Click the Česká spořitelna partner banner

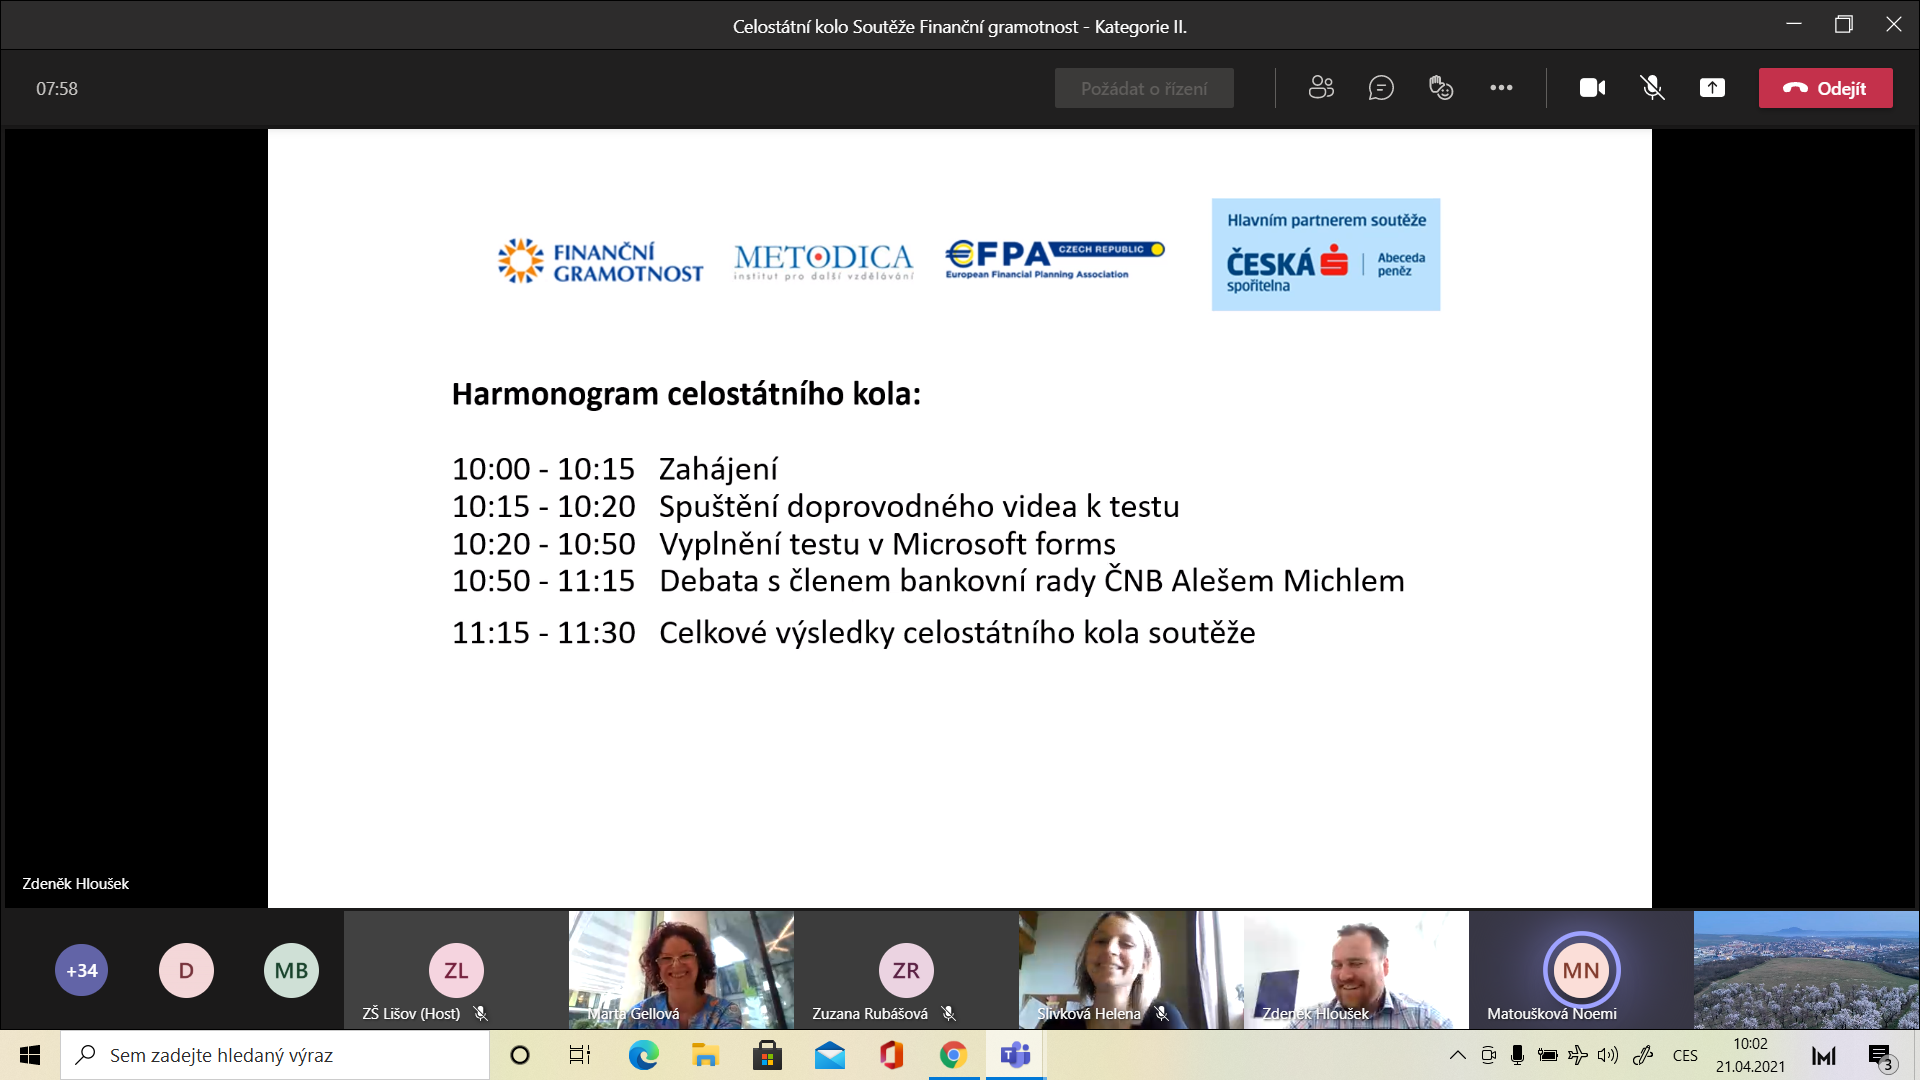(x=1326, y=254)
